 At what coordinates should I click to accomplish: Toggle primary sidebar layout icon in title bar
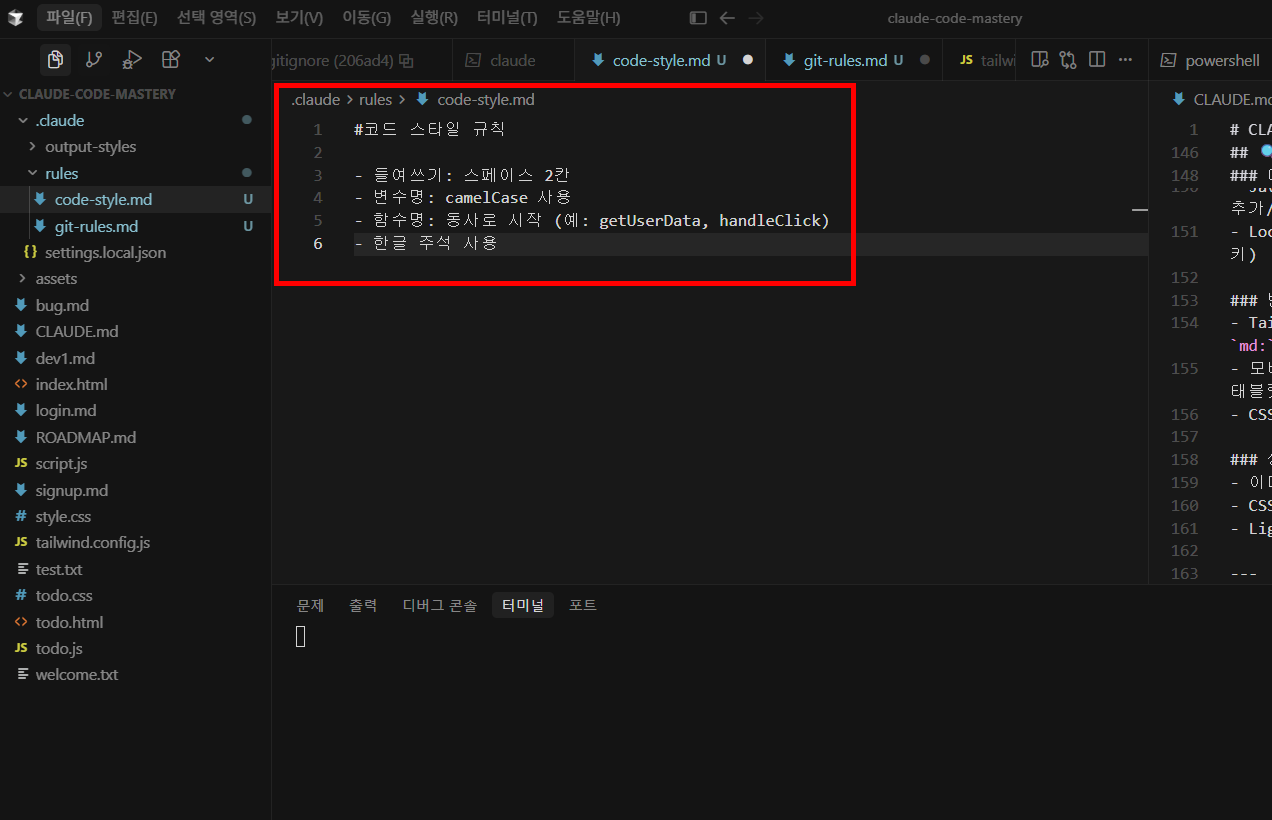point(698,18)
